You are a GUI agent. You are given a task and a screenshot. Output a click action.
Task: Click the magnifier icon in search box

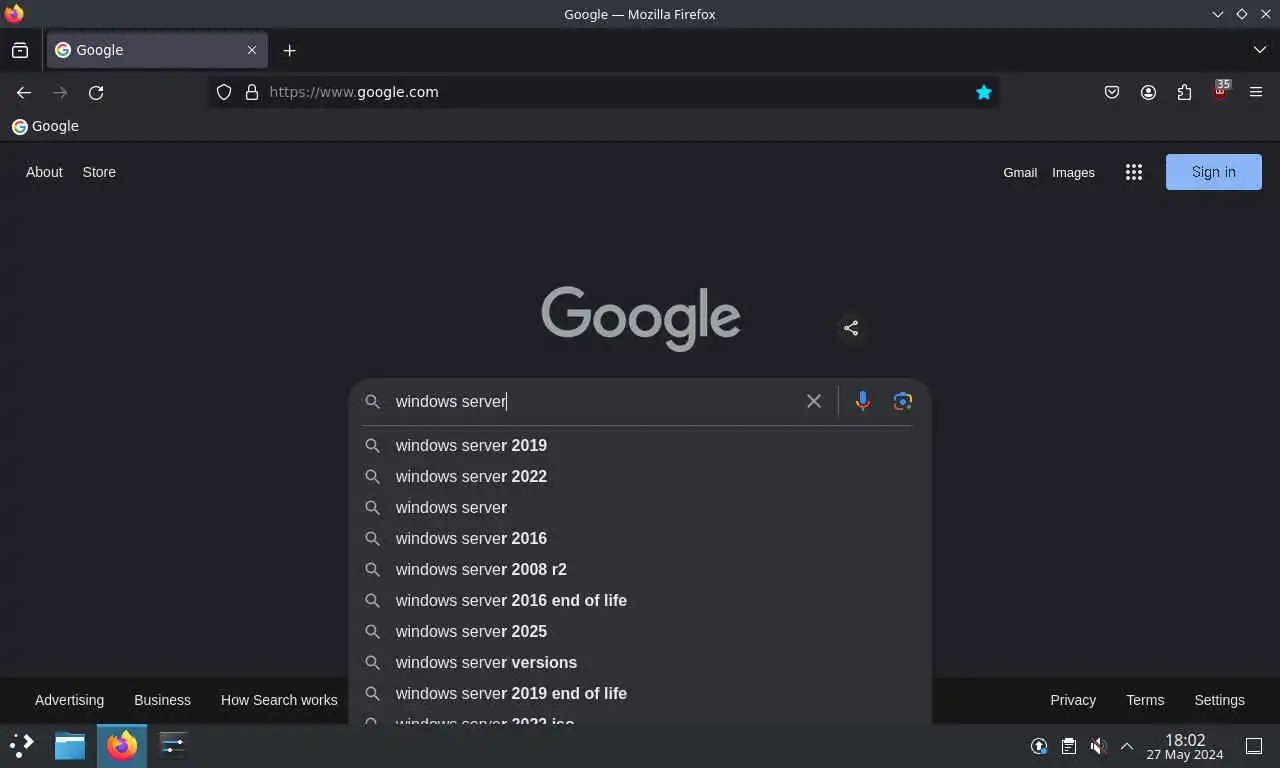tap(372, 401)
